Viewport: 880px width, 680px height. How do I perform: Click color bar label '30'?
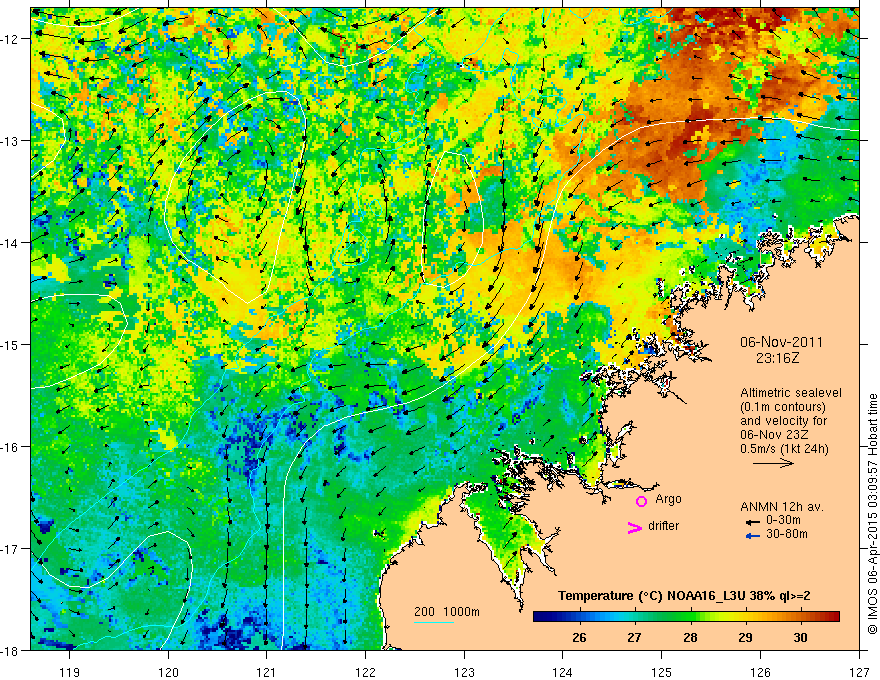pos(800,637)
